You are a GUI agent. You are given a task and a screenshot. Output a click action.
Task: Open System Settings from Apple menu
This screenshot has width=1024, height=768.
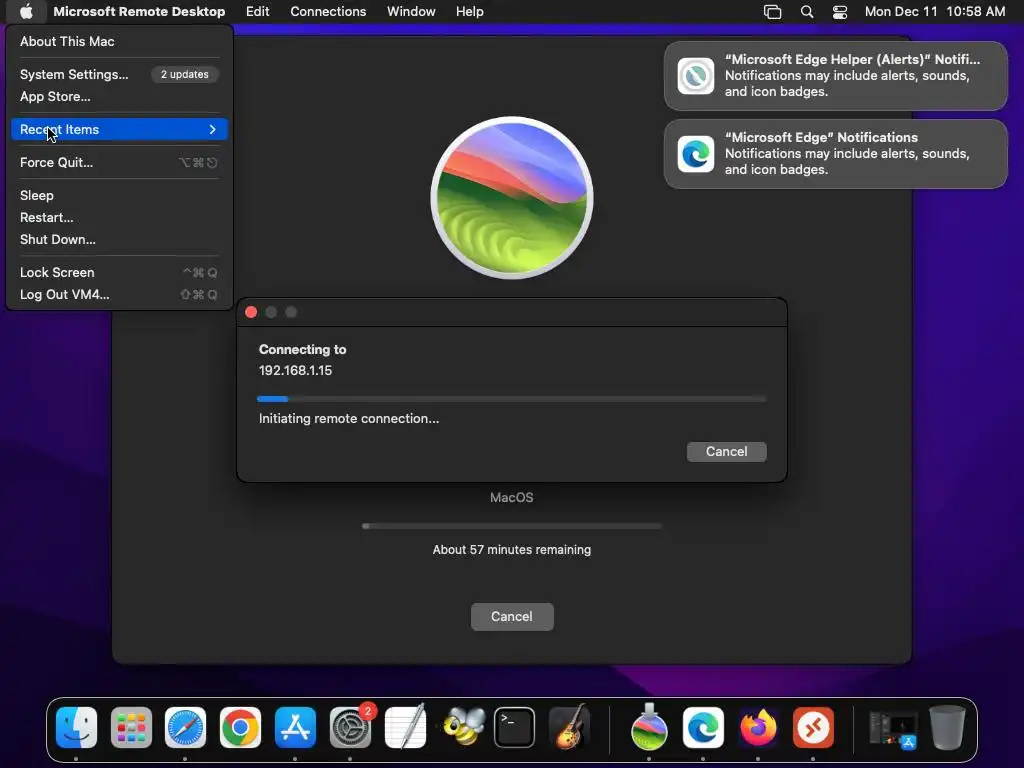(x=74, y=74)
